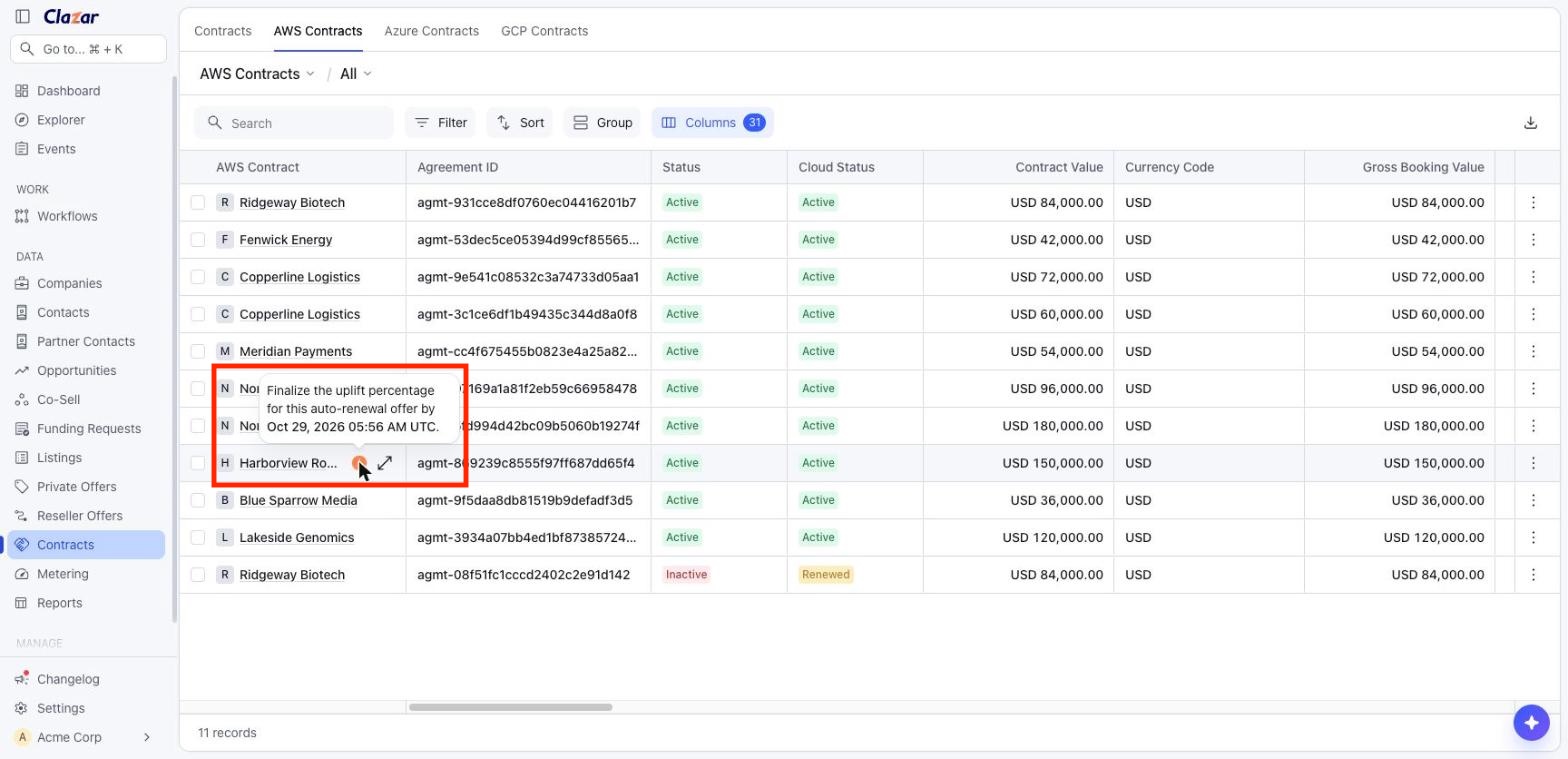Viewport: 1568px width, 759px height.
Task: Open Changelog megaphone icon
Action: (x=22, y=679)
